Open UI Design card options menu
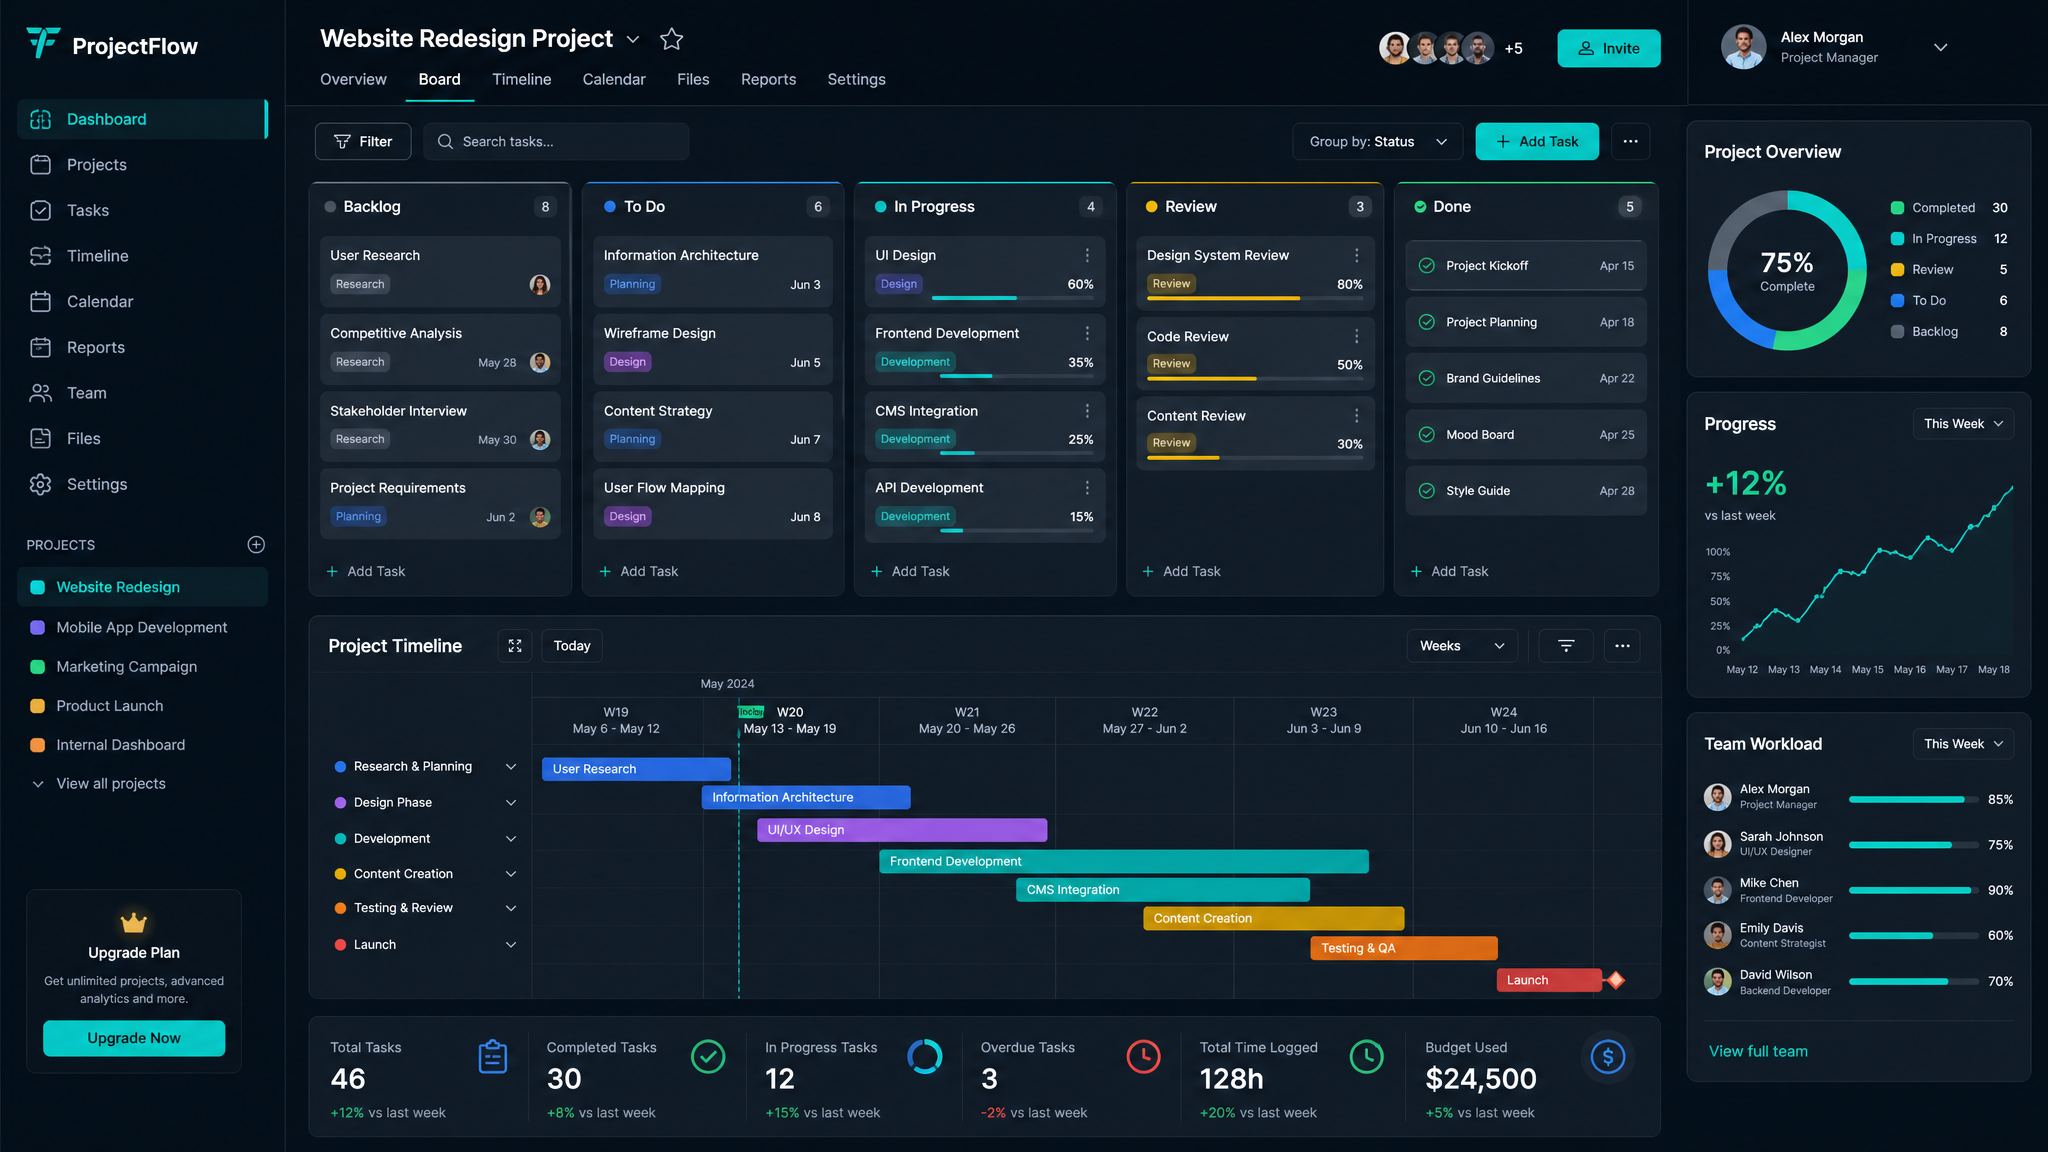 tap(1087, 255)
